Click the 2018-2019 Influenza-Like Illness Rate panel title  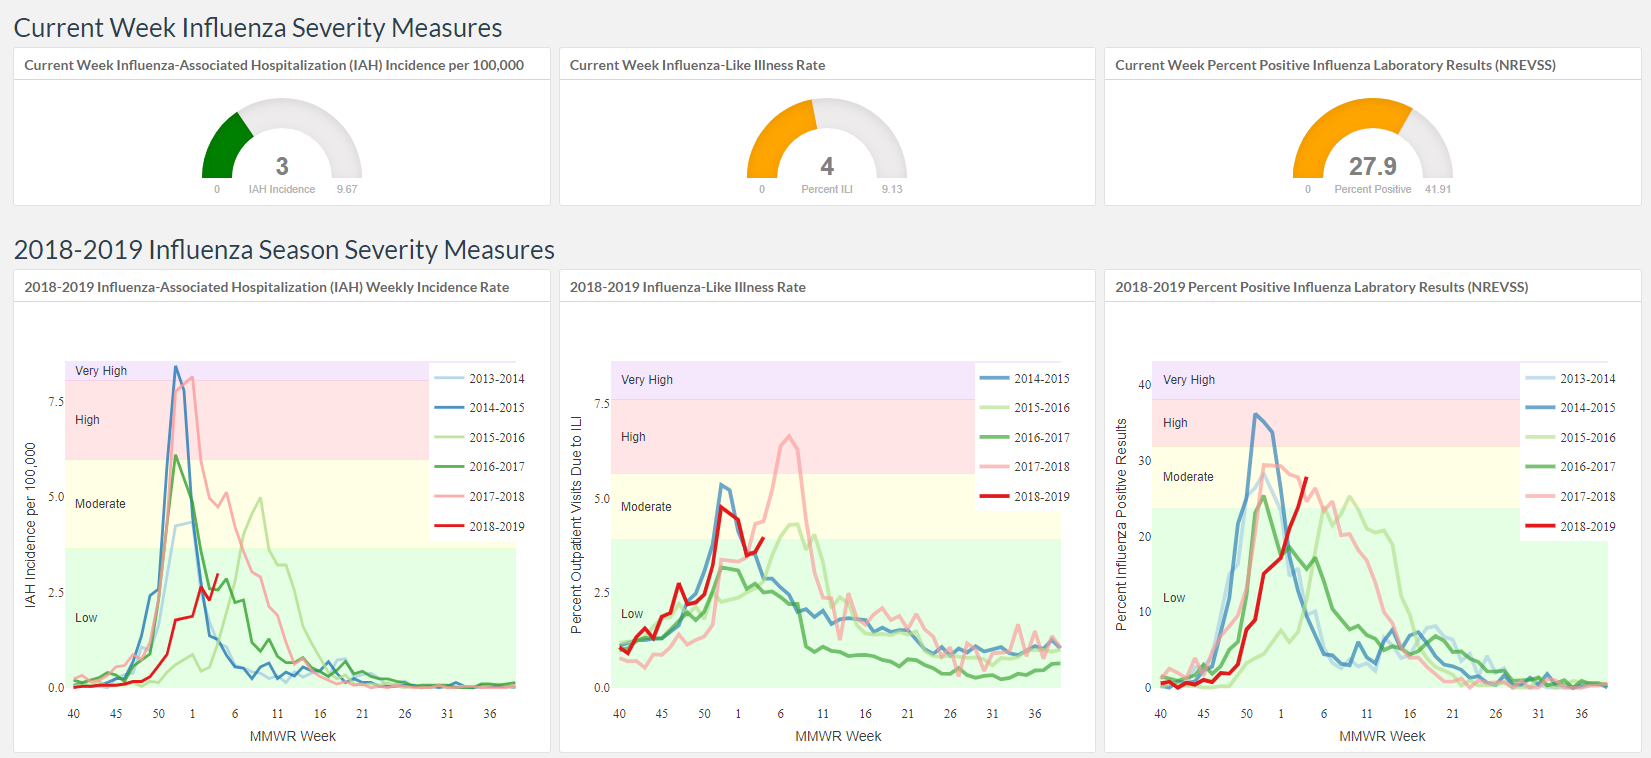pyautogui.click(x=687, y=287)
